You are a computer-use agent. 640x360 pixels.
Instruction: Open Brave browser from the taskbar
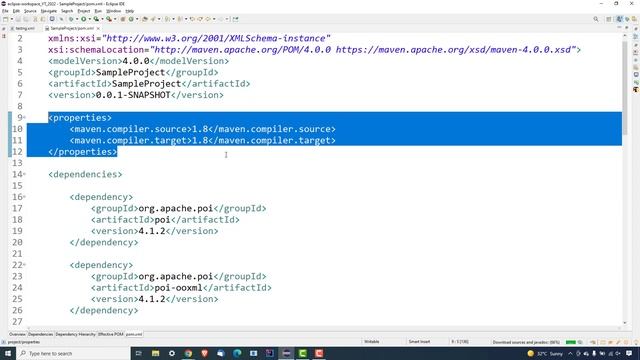click(x=204, y=353)
